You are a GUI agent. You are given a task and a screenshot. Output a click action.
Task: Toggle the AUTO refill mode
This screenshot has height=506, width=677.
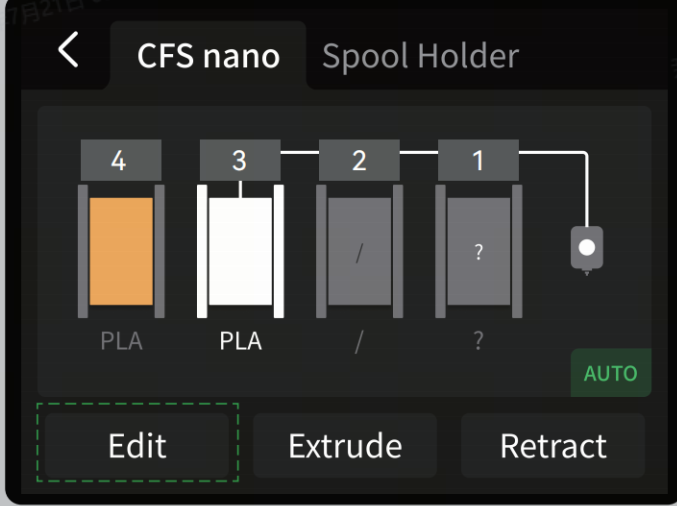[611, 373]
